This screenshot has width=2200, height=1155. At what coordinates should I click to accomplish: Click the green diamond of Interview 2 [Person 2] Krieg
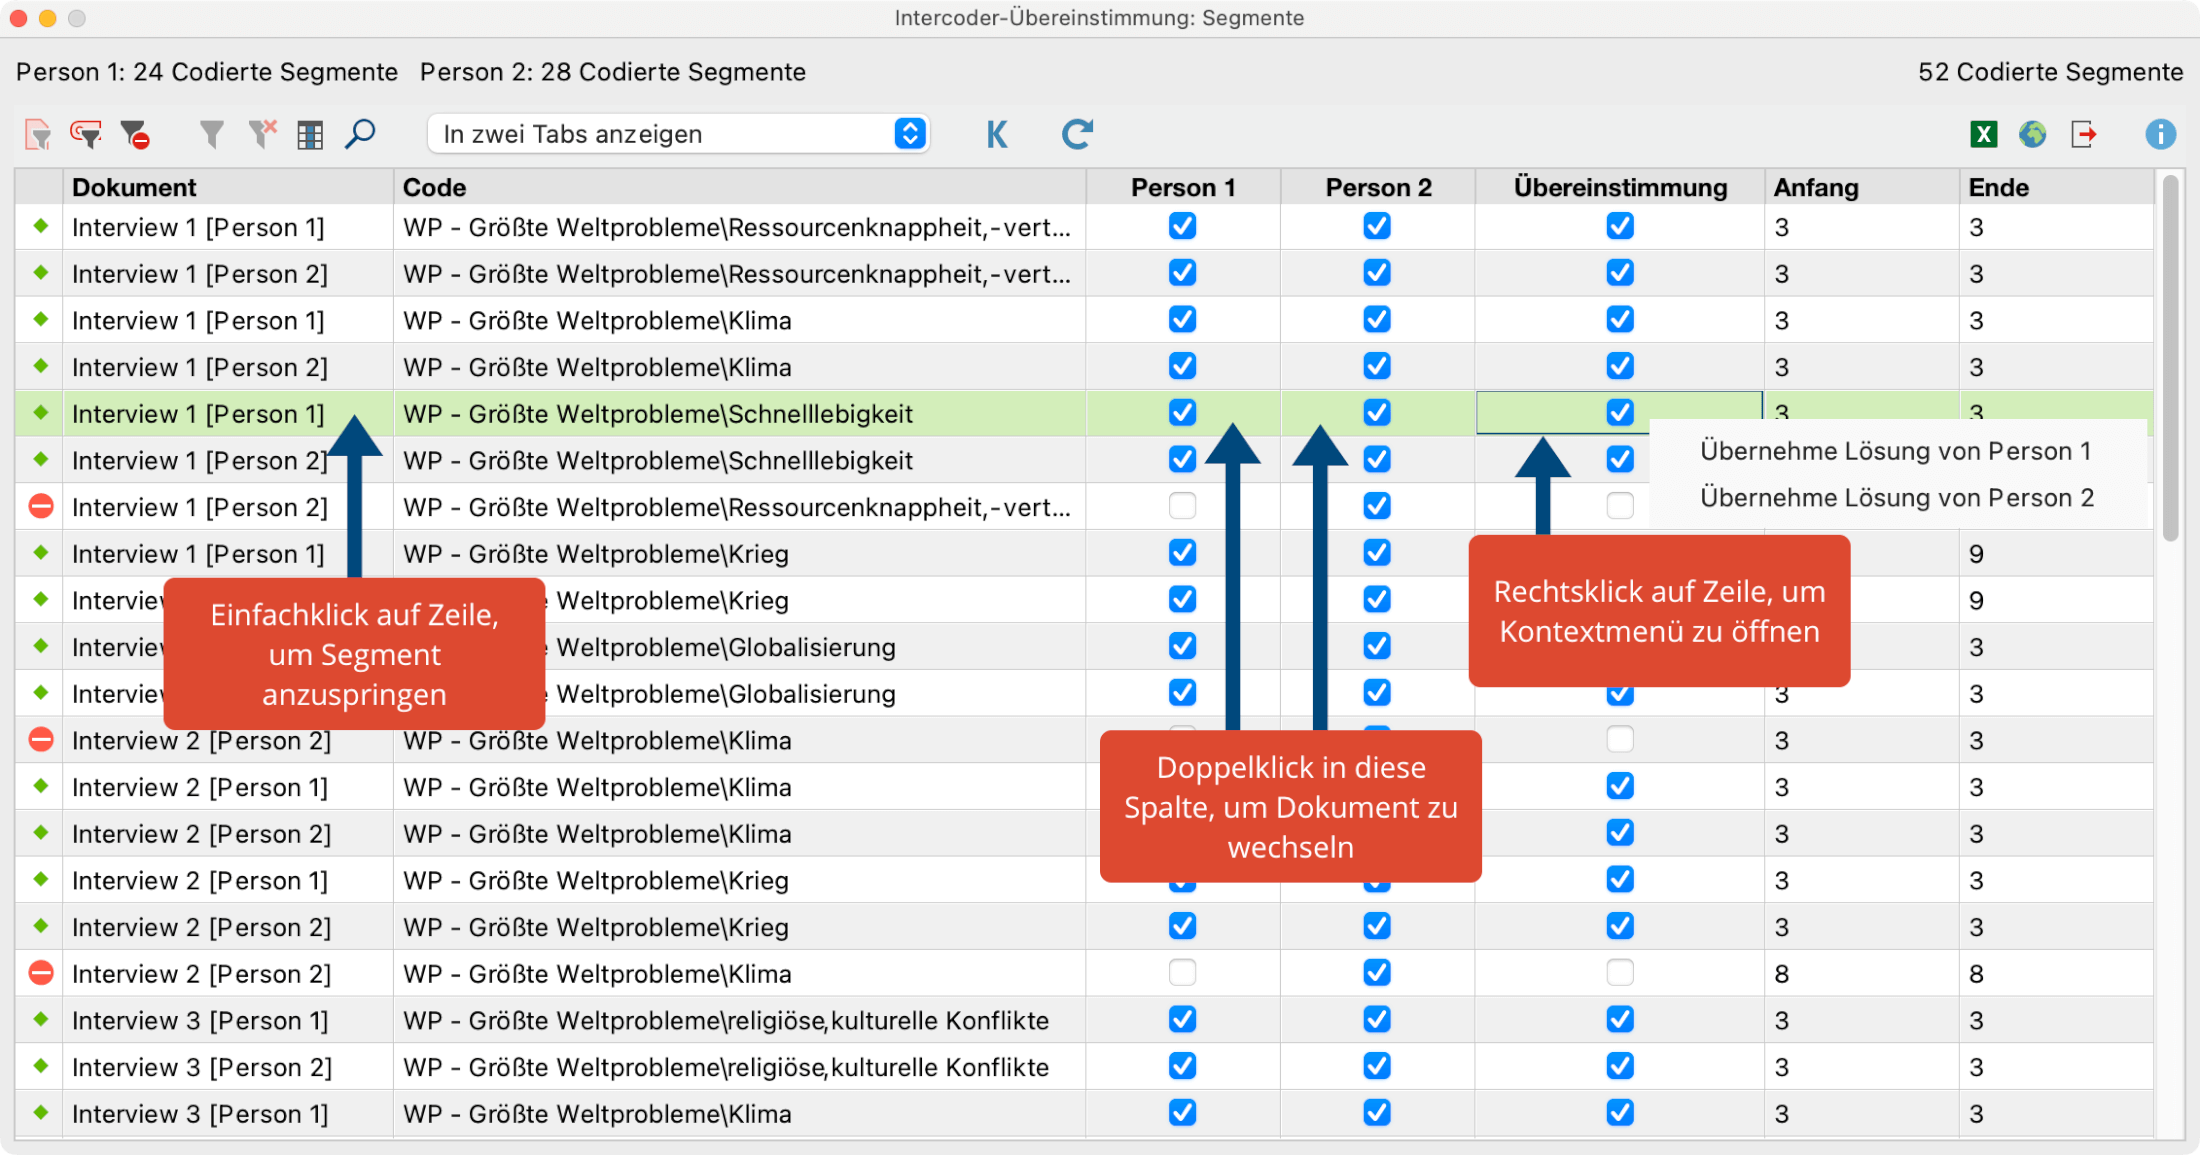coord(41,925)
